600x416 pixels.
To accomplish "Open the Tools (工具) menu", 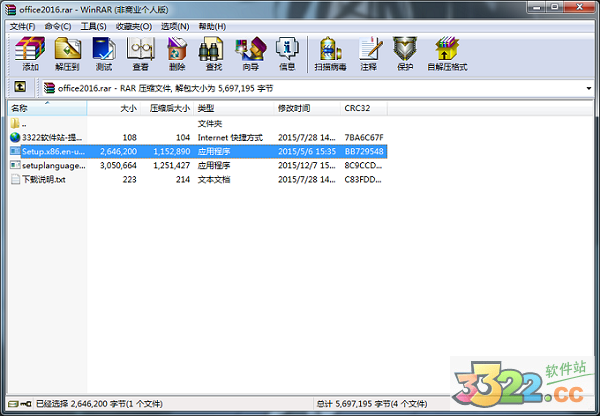I will [93, 26].
